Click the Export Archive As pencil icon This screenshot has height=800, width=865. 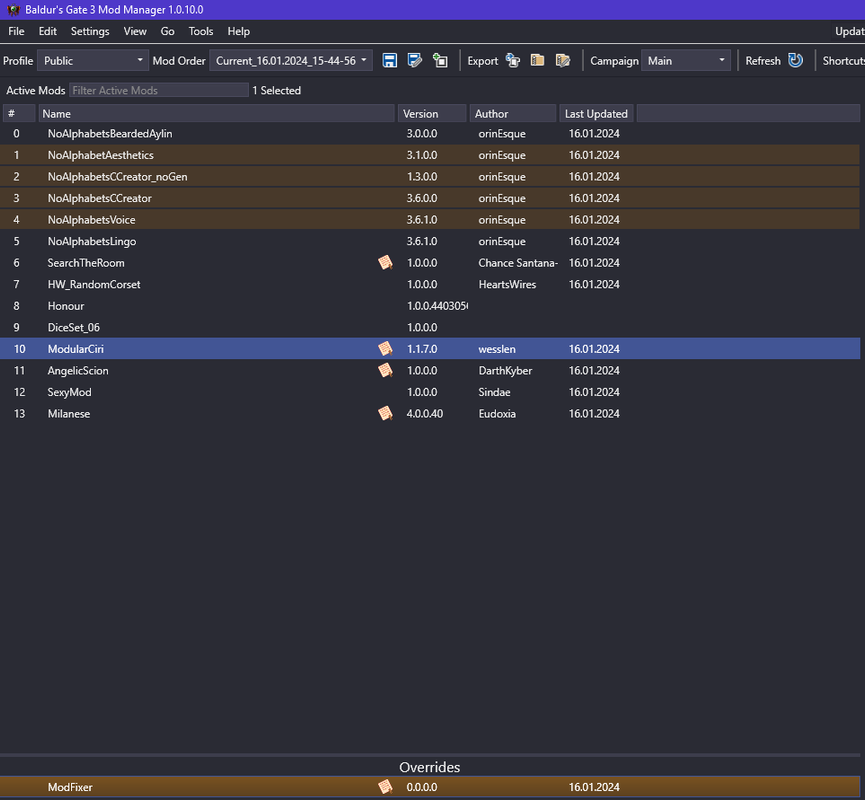[x=563, y=61]
